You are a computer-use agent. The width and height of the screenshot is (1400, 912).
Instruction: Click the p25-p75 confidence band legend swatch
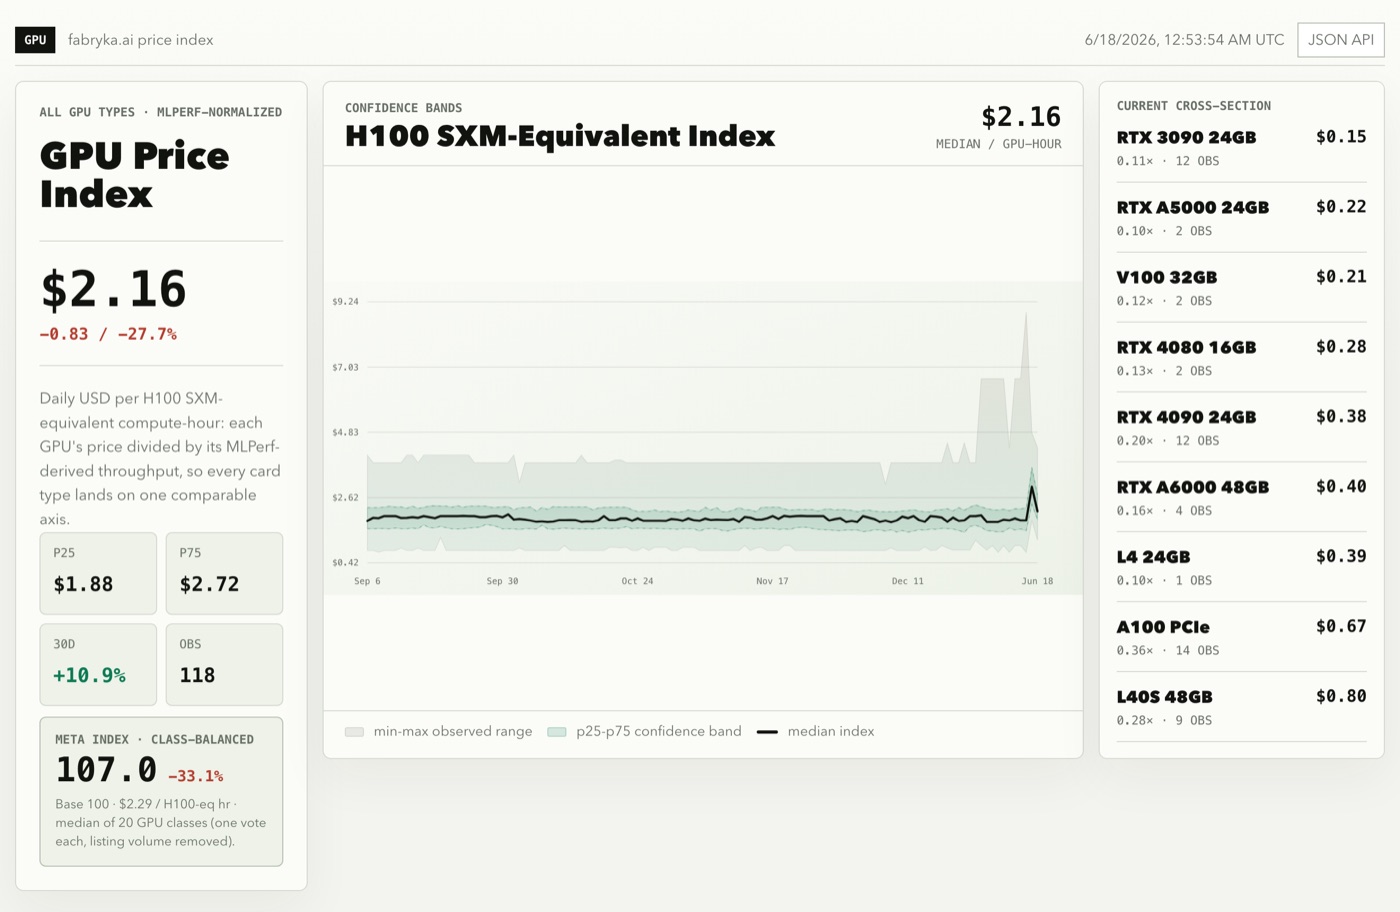coord(557,732)
